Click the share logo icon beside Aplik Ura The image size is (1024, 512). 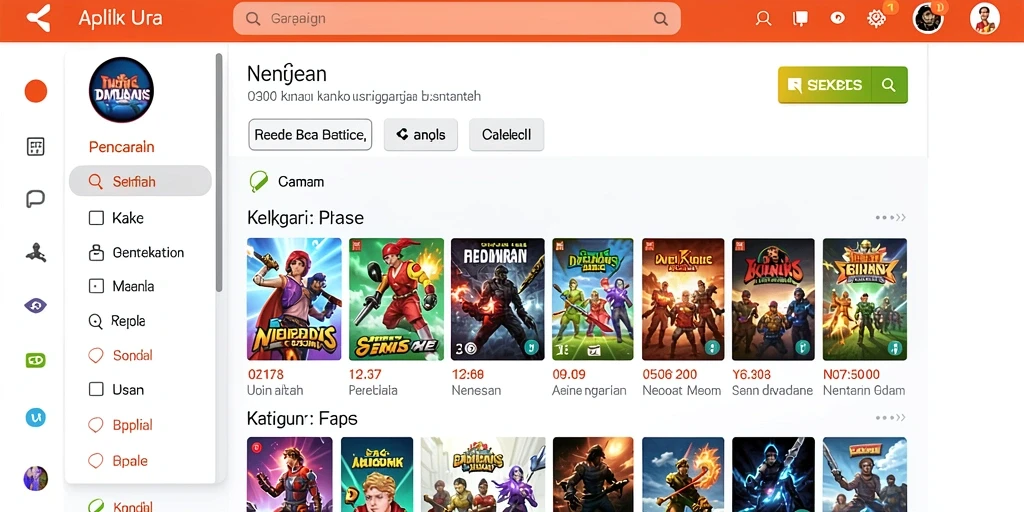coord(39,18)
